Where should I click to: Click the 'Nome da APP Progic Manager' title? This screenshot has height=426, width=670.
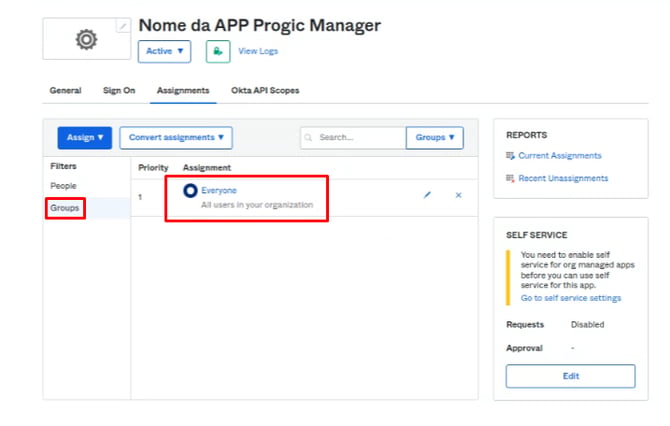pyautogui.click(x=259, y=26)
